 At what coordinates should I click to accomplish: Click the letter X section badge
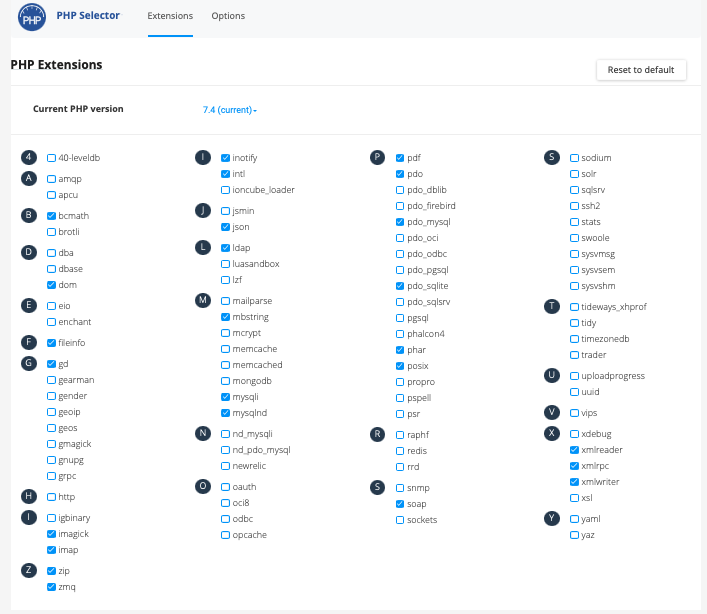point(551,434)
